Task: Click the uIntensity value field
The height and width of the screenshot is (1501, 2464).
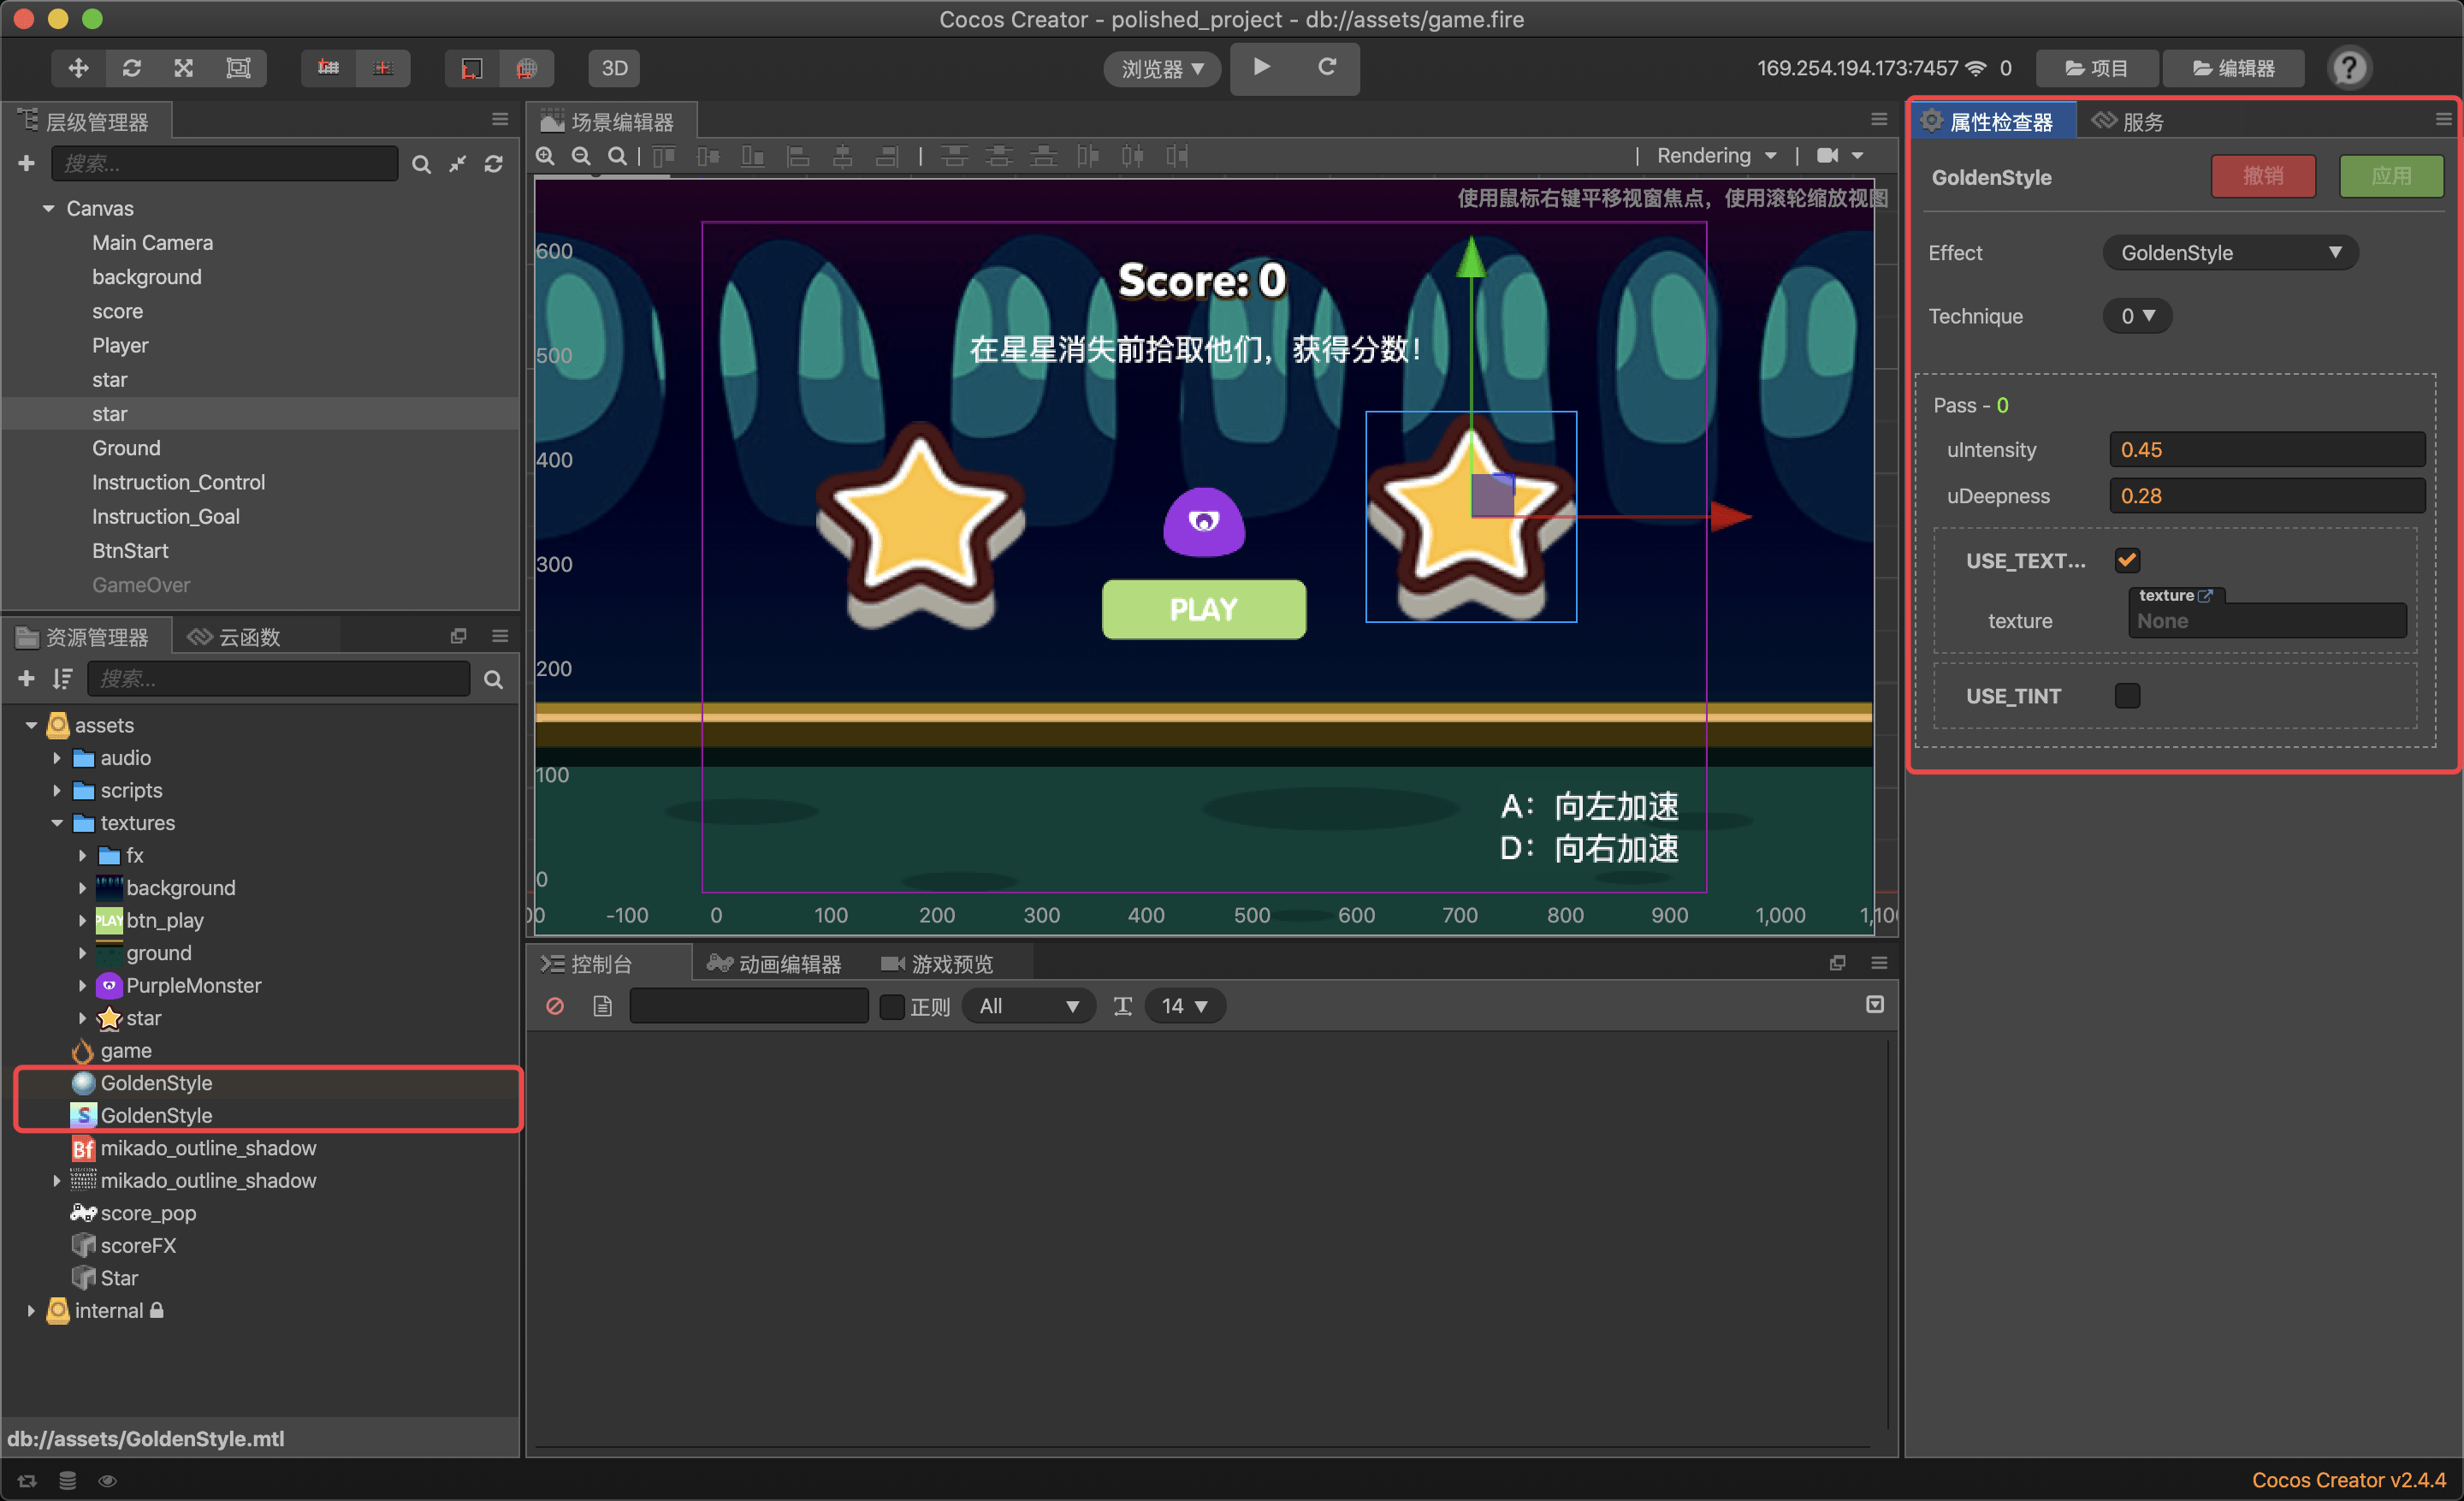Action: (x=2266, y=450)
